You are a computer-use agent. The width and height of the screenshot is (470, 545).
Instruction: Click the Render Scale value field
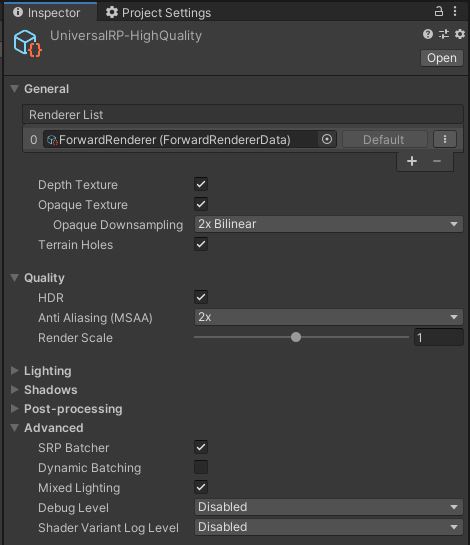[x=438, y=337]
